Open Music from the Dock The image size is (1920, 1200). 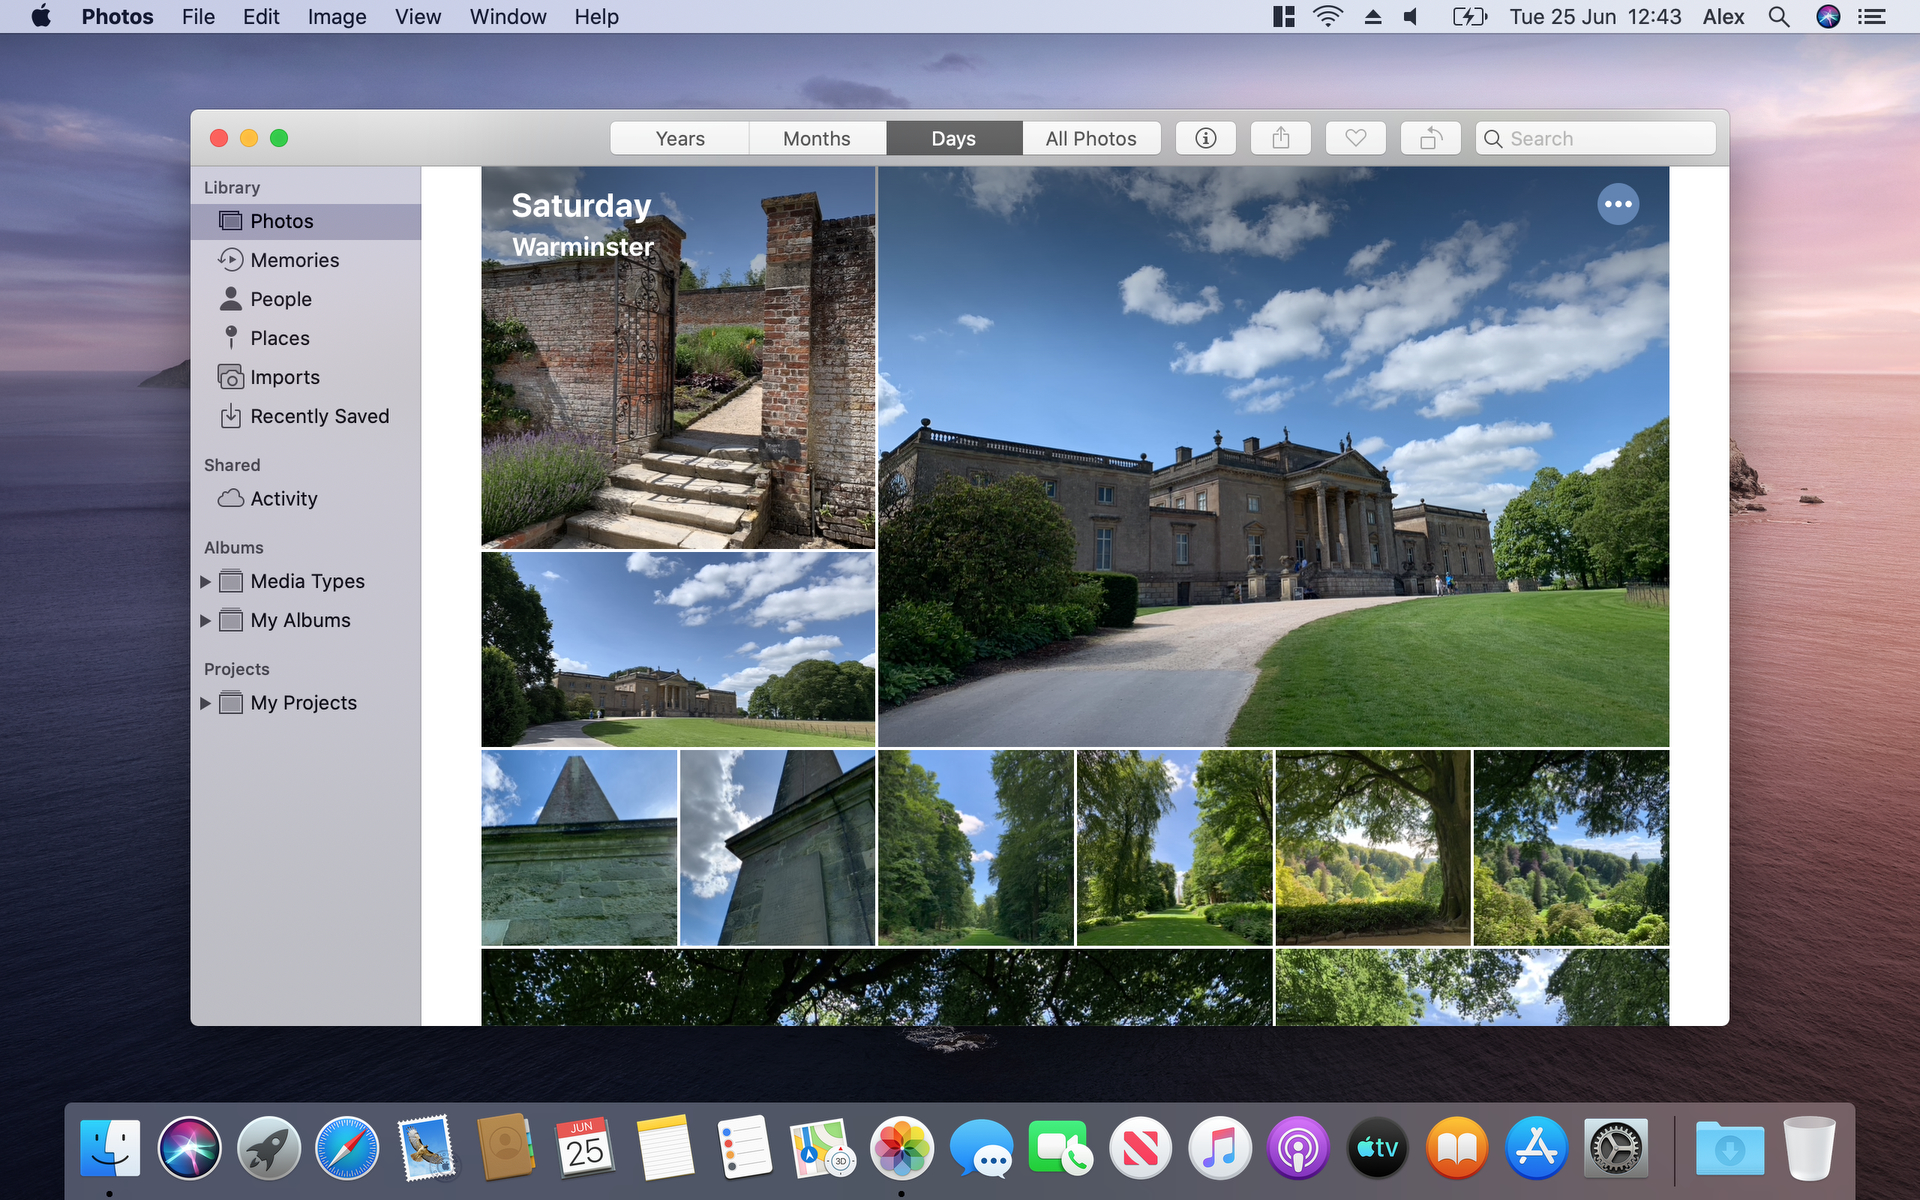[x=1220, y=1148]
